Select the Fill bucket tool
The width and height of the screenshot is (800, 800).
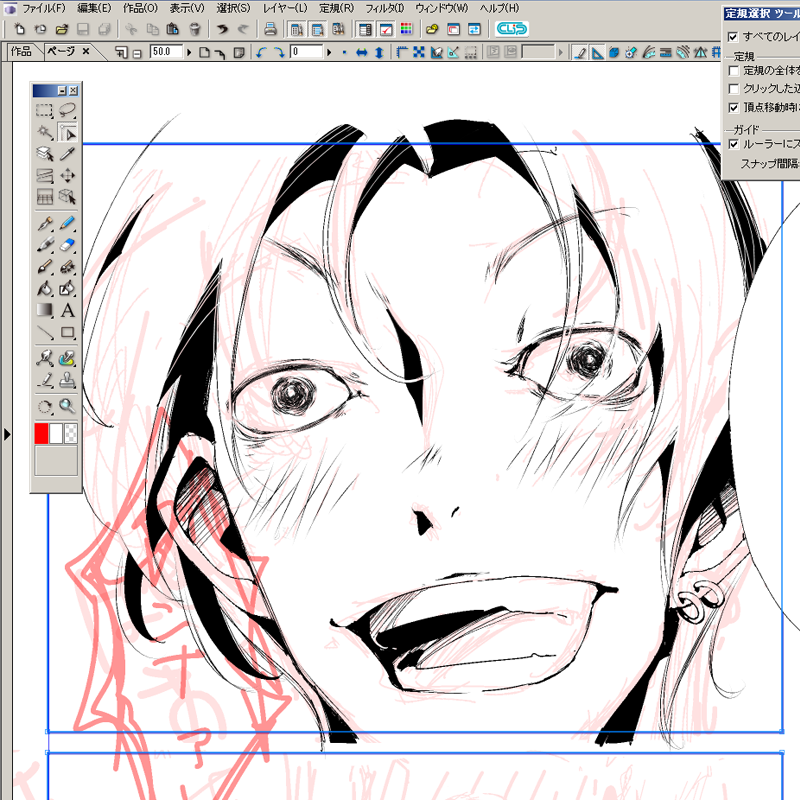pyautogui.click(x=44, y=289)
